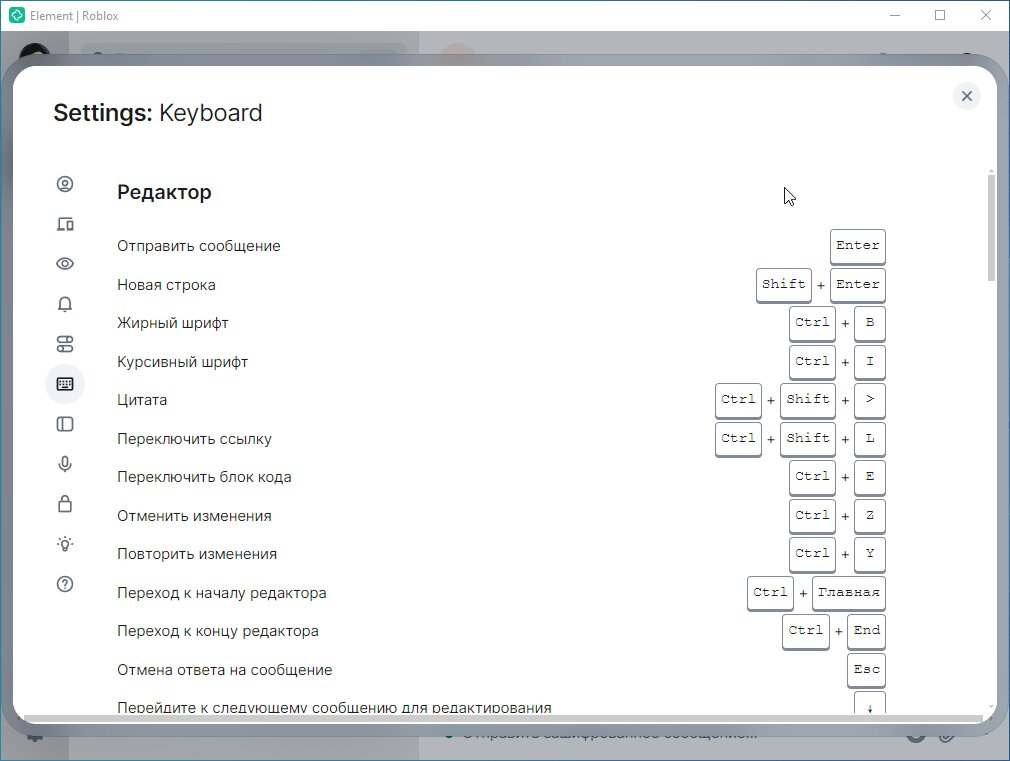The height and width of the screenshot is (761, 1010).
Task: Click the 'Переключить блок кода' row label
Action: 204,477
